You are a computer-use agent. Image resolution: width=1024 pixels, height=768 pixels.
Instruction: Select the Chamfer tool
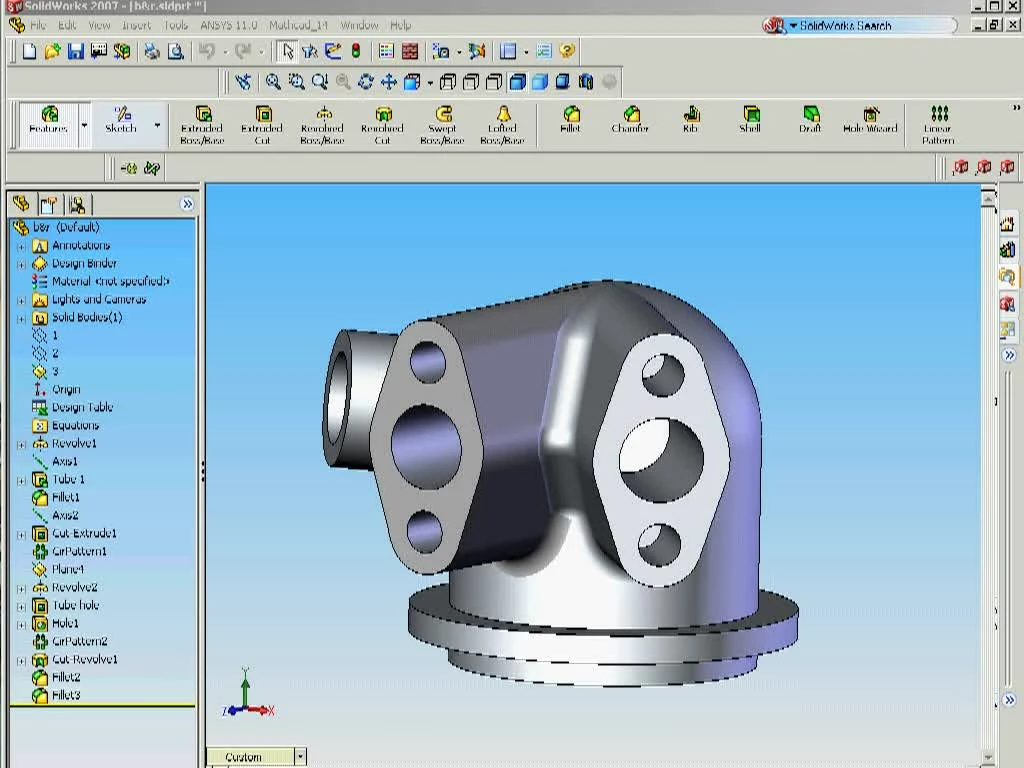(630, 120)
